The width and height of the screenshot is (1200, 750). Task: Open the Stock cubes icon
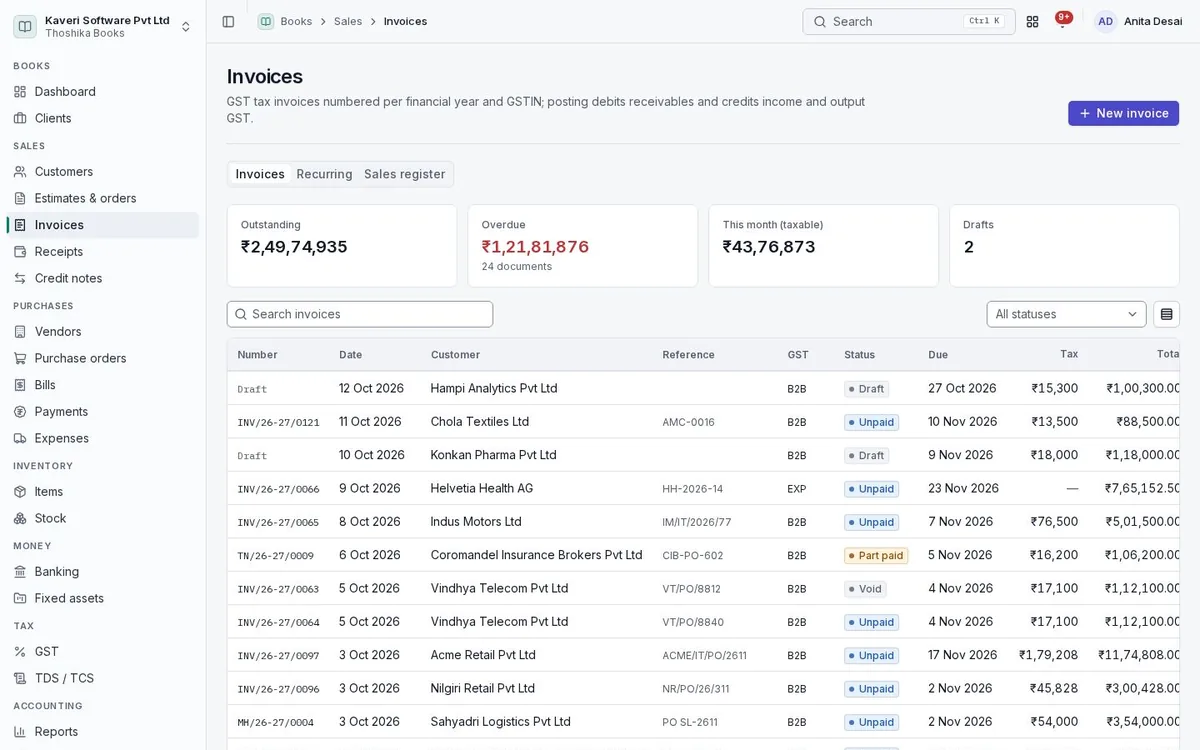[20, 518]
